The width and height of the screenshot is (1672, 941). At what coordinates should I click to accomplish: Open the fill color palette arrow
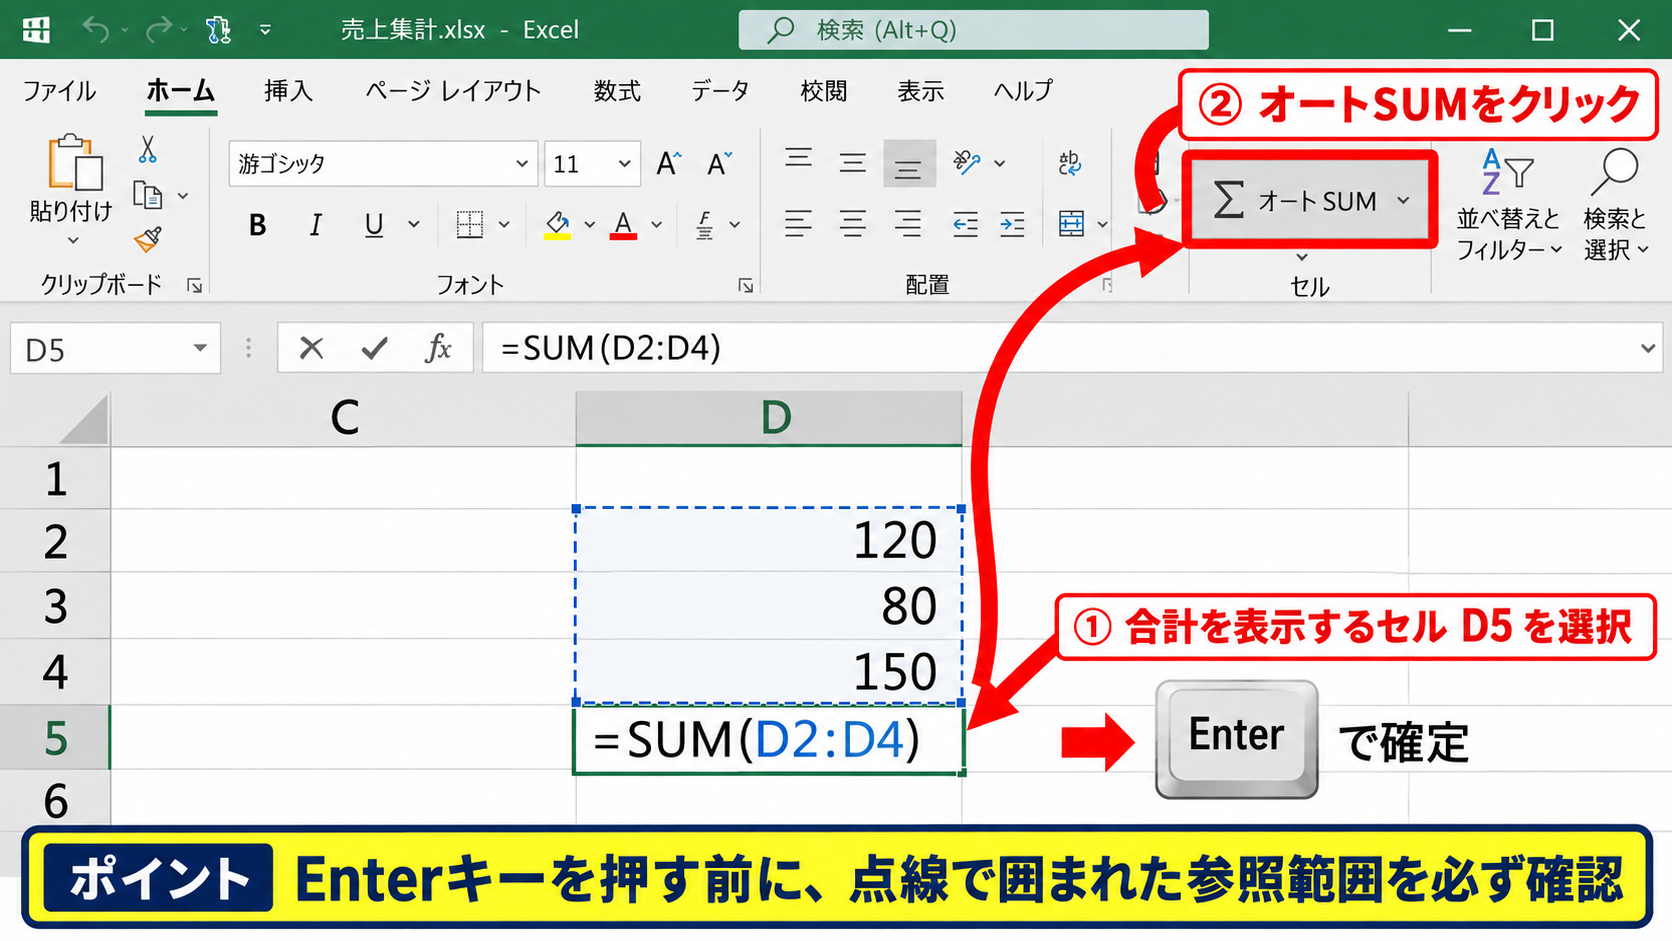pos(590,225)
